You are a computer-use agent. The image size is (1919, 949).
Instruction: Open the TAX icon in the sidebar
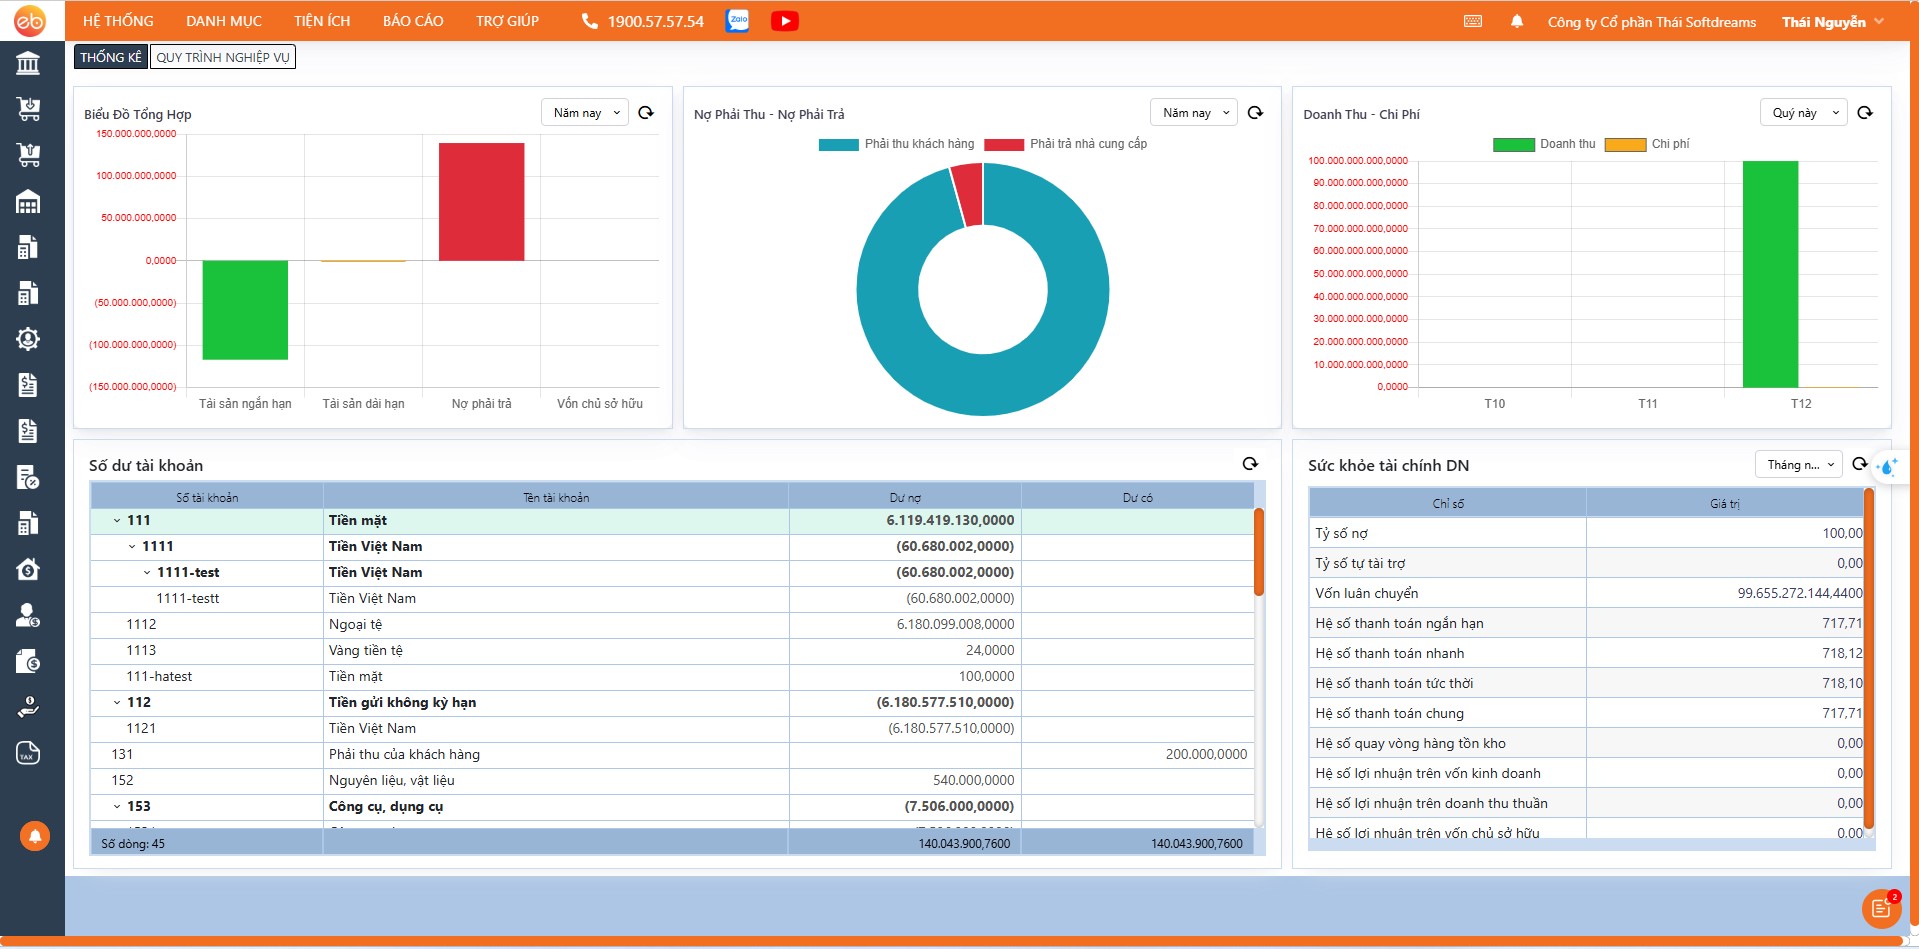point(28,753)
